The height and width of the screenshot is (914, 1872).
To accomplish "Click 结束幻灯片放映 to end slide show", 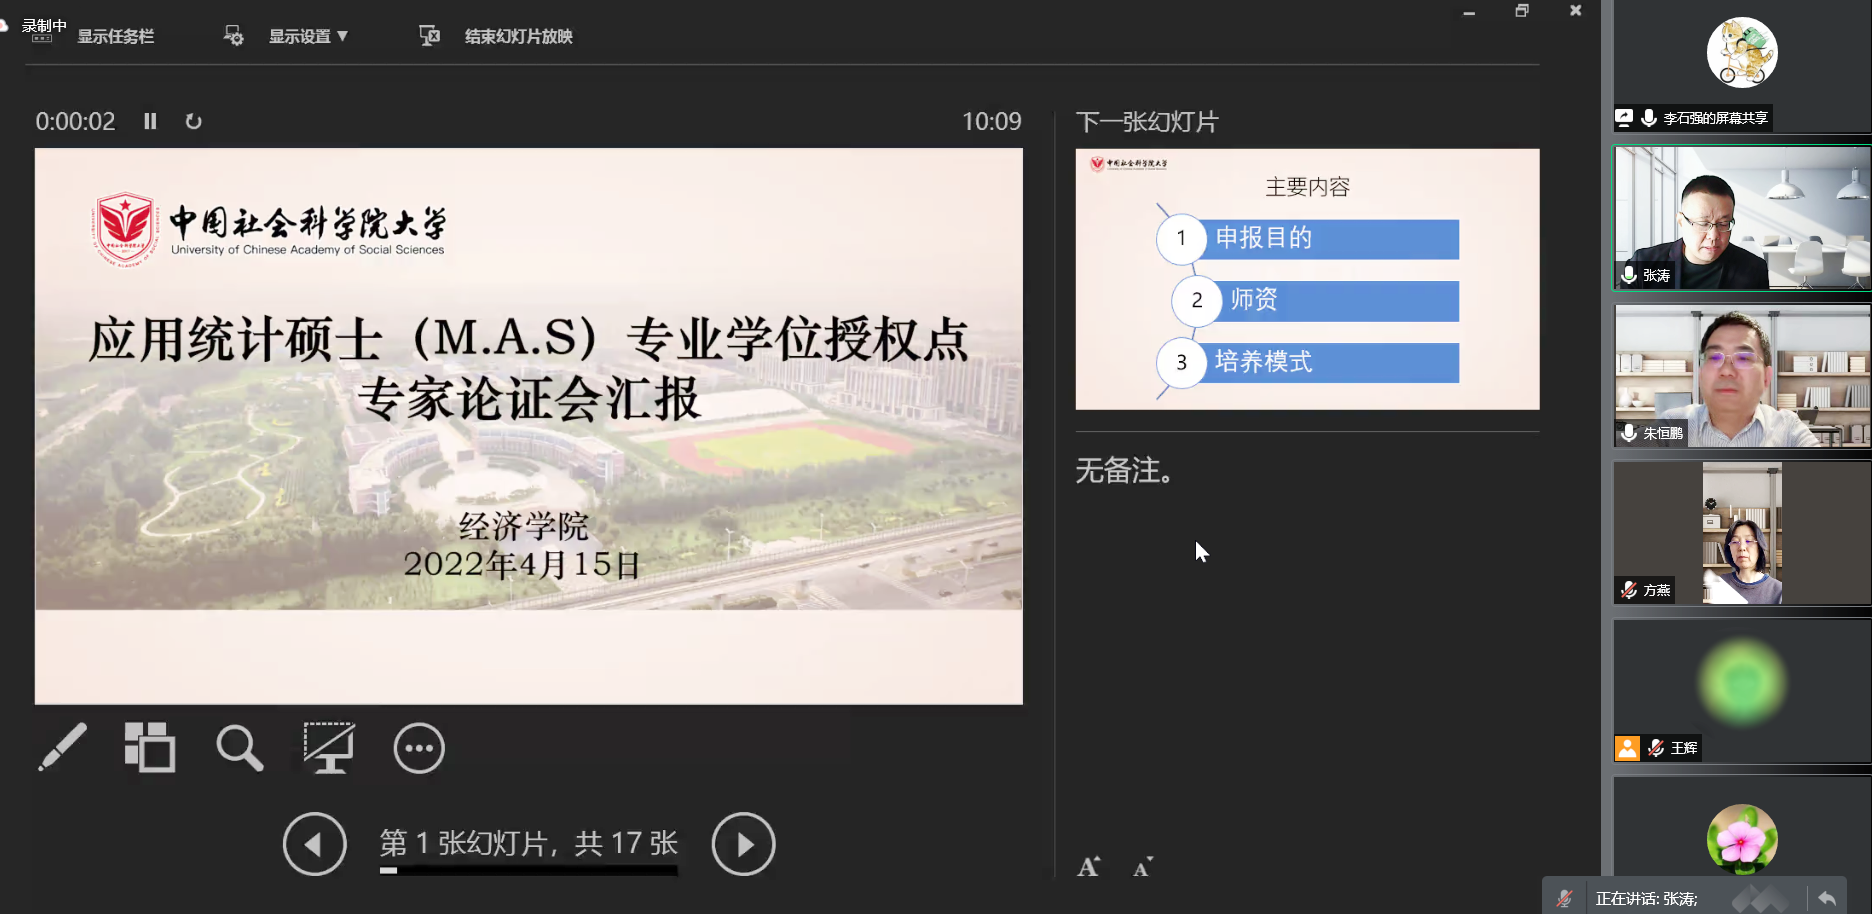I will 518,37.
